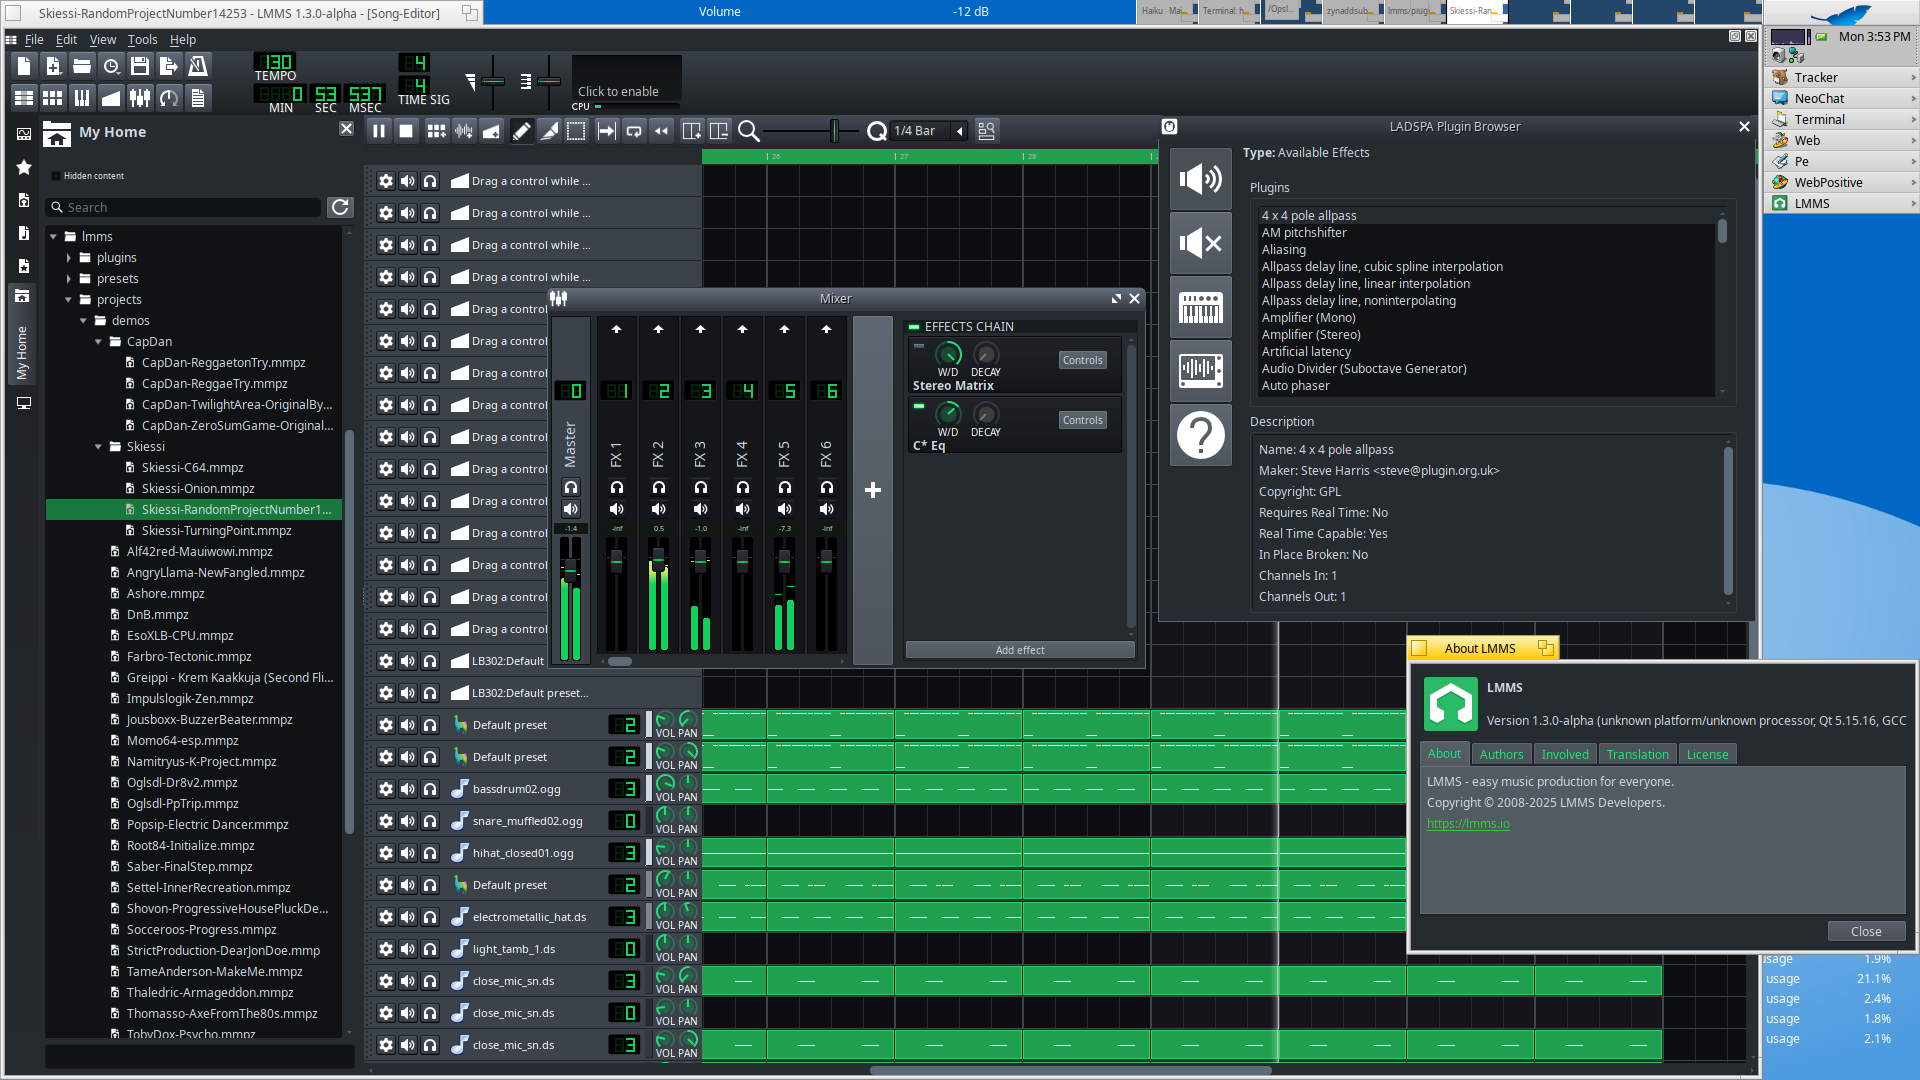
Task: Click the Add effect button
Action: point(1019,650)
